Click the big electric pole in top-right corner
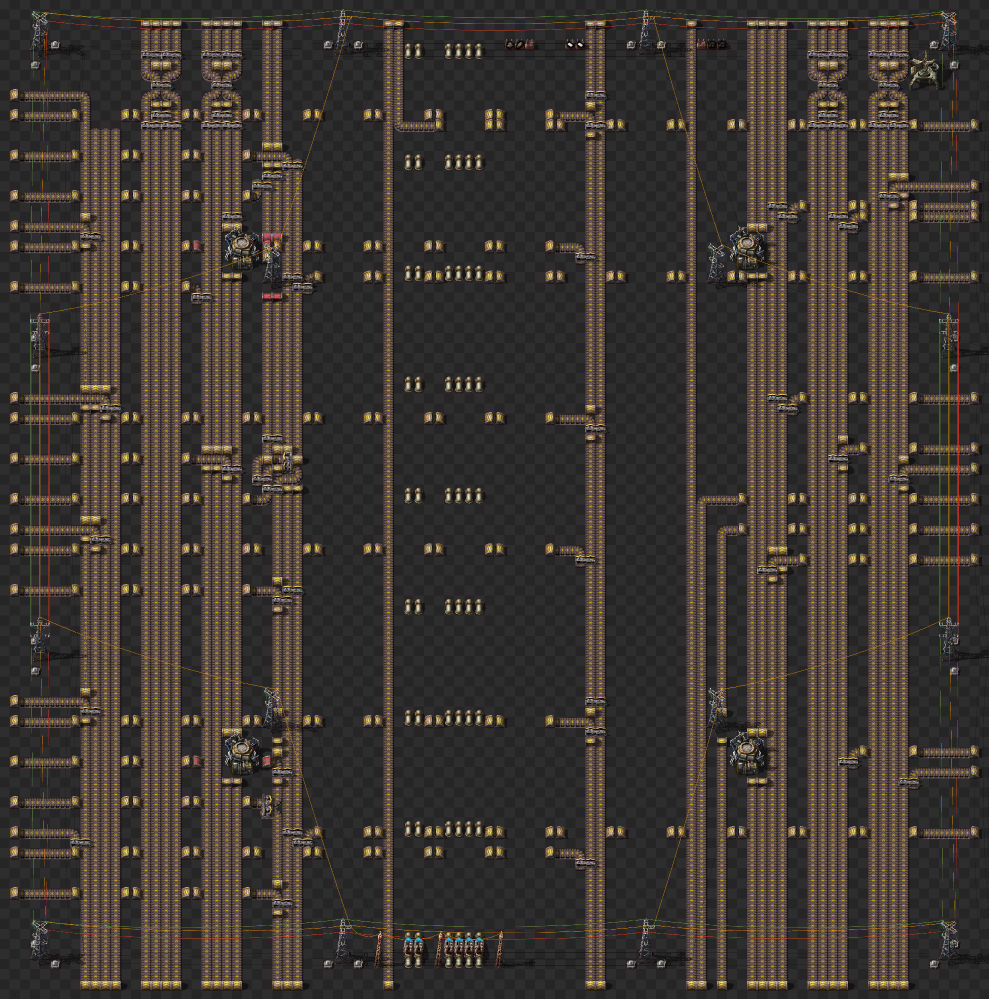The width and height of the screenshot is (989, 999). (949, 30)
